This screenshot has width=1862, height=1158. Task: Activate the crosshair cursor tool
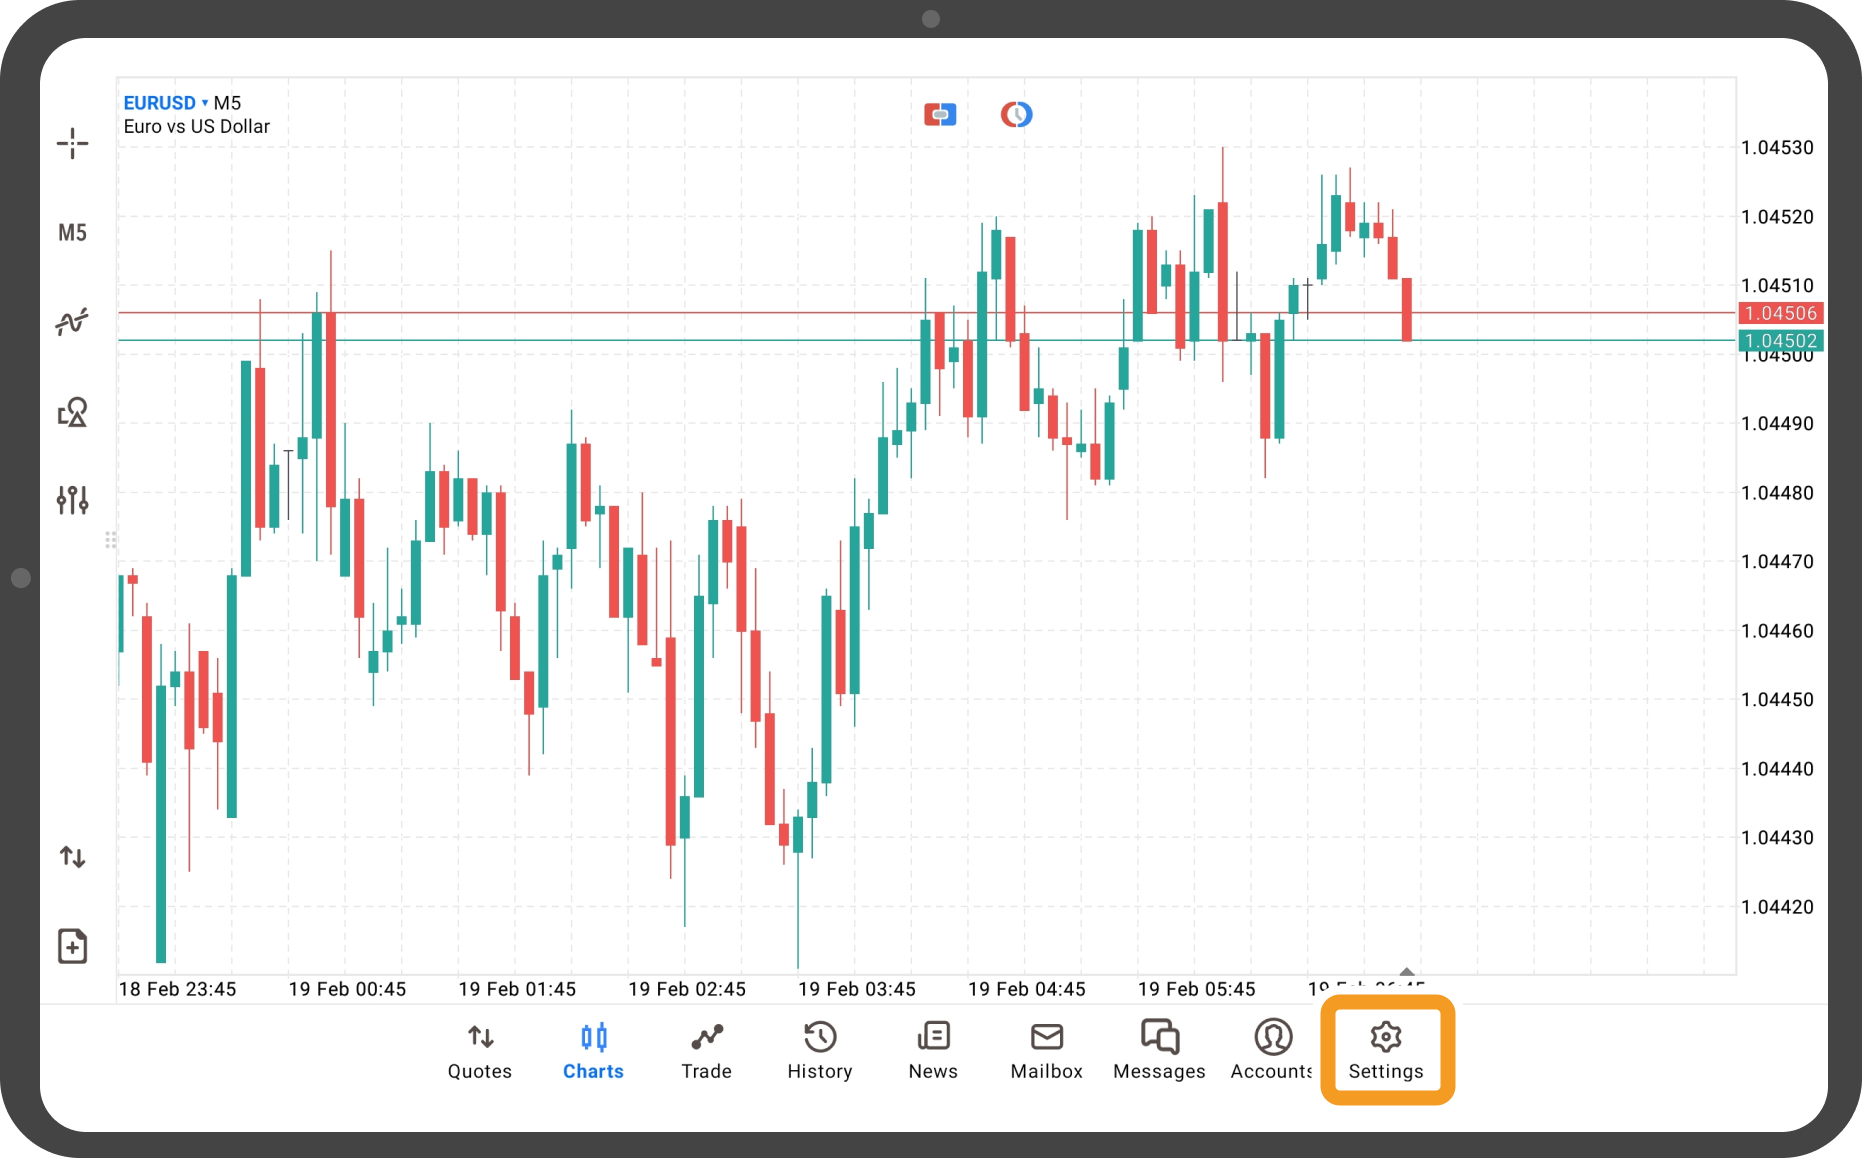click(x=72, y=144)
